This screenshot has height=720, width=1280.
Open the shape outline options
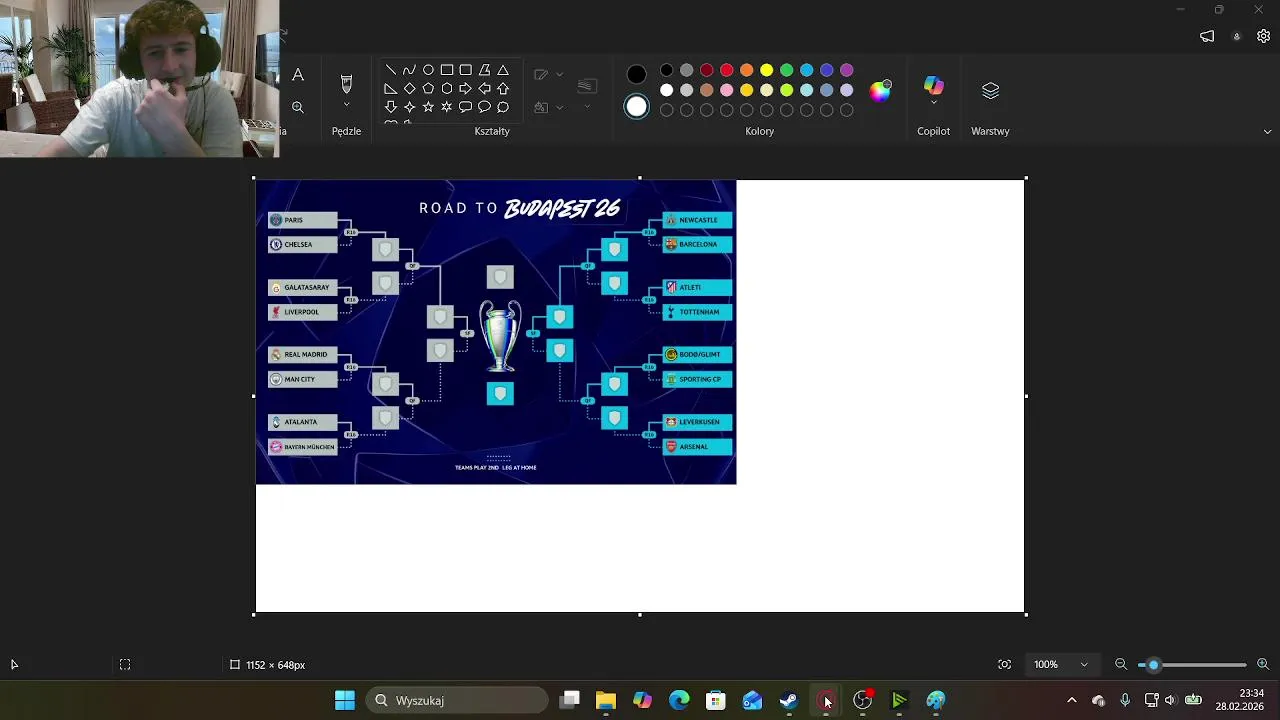tap(548, 75)
